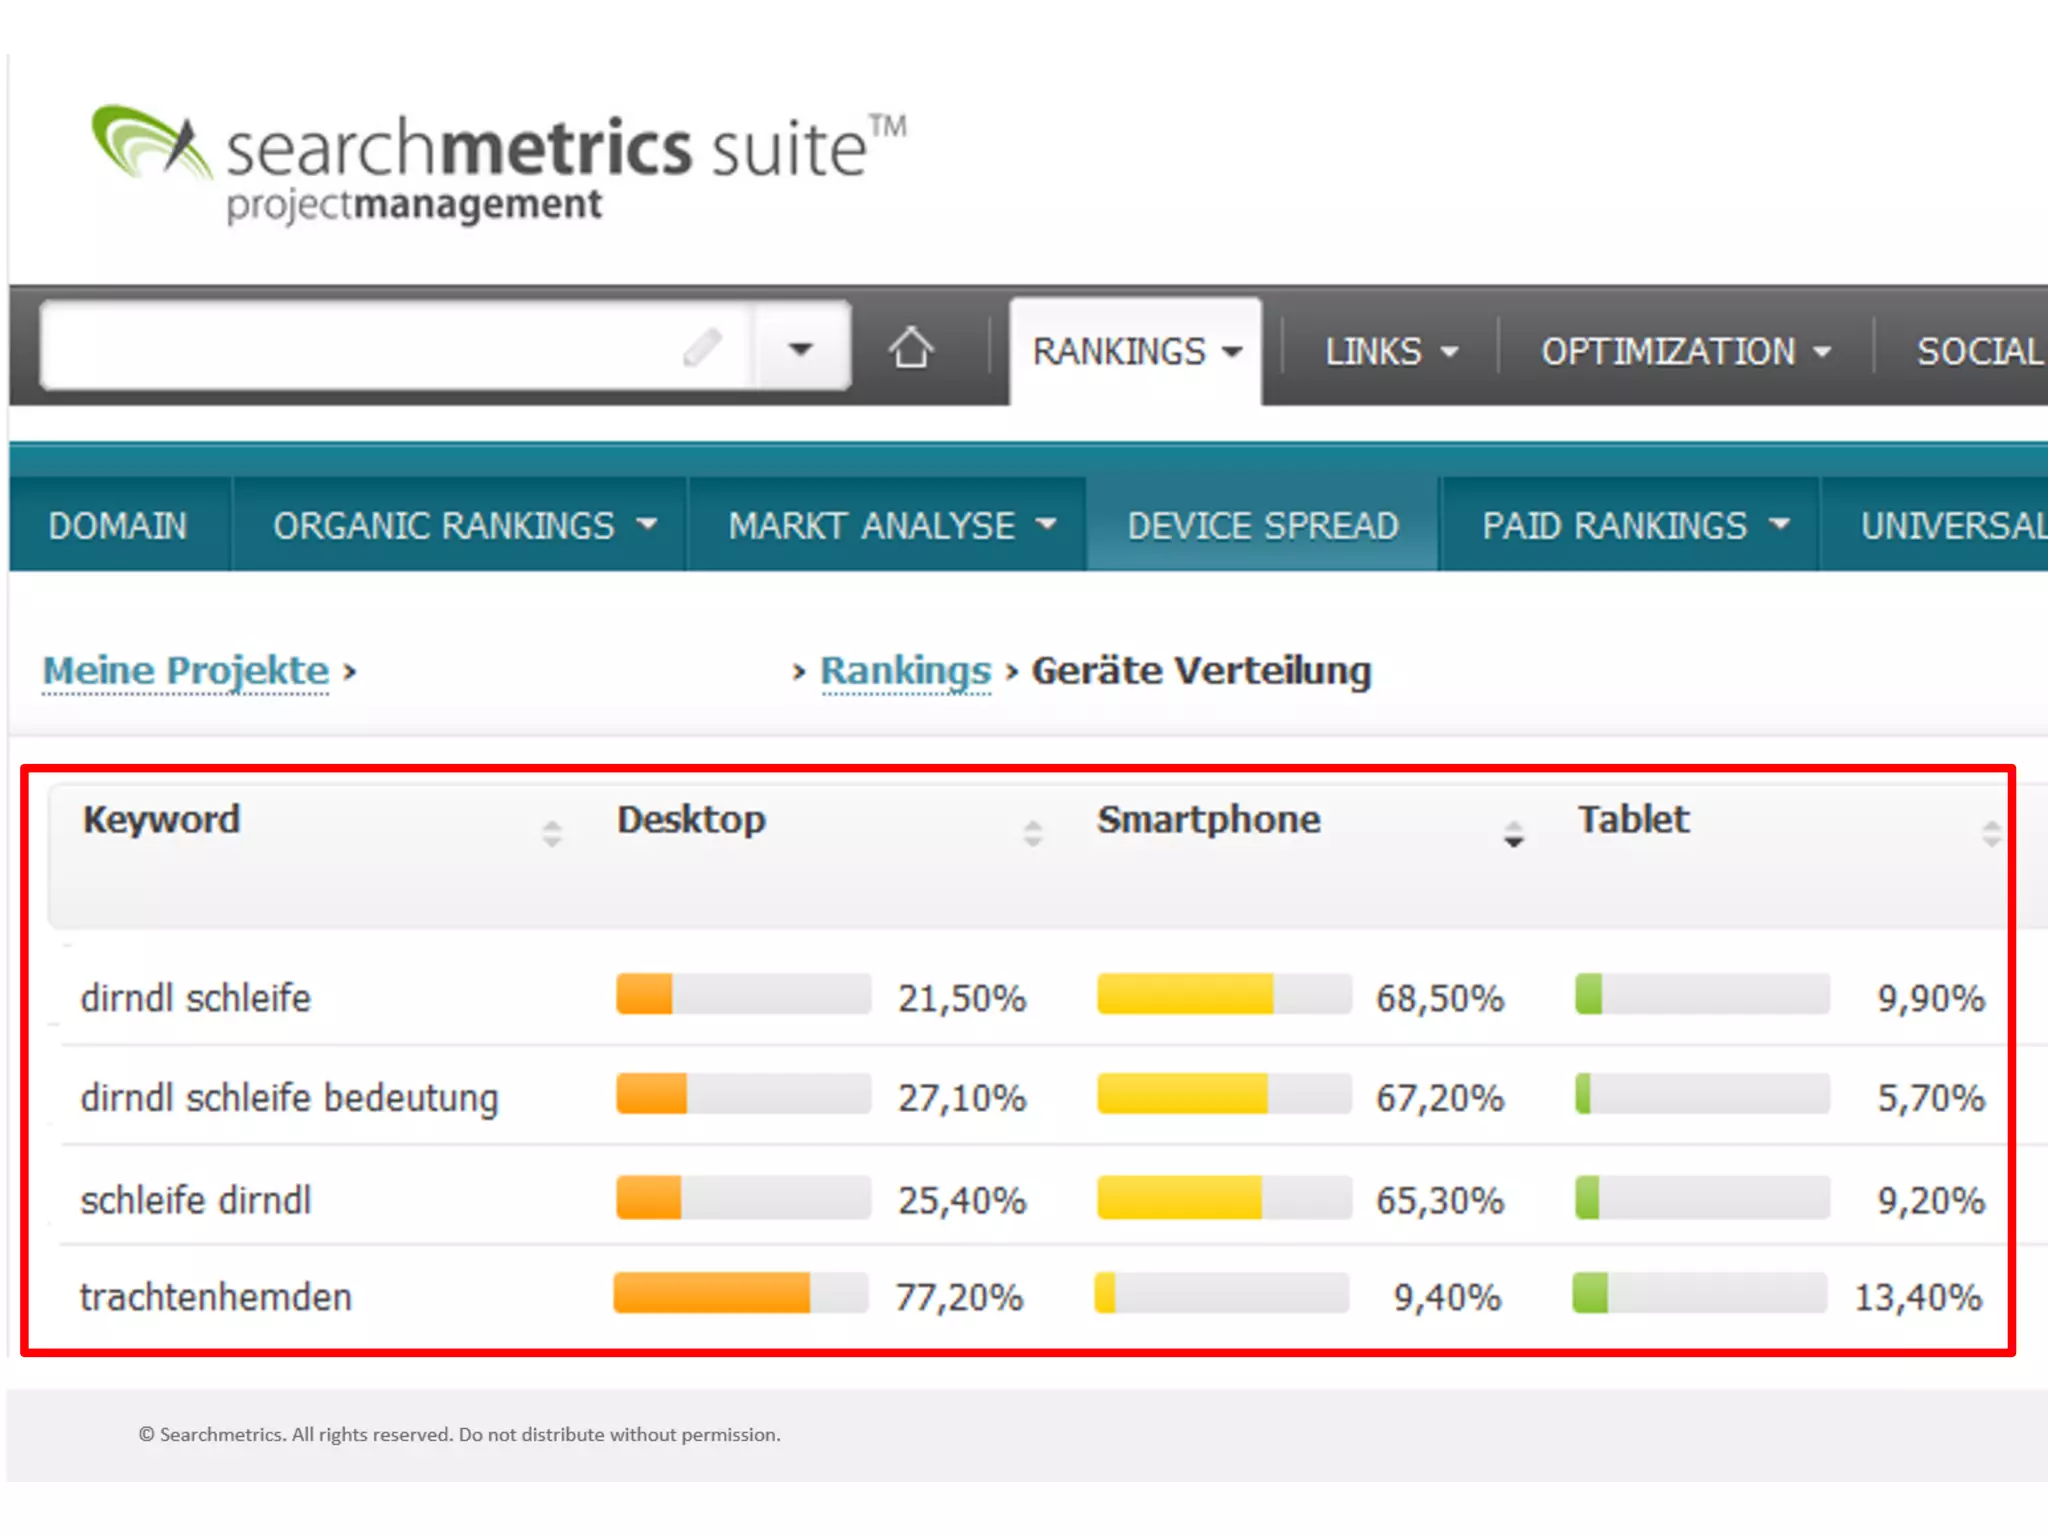The height and width of the screenshot is (1536, 2048).
Task: Click into the project search input field
Action: [360, 347]
